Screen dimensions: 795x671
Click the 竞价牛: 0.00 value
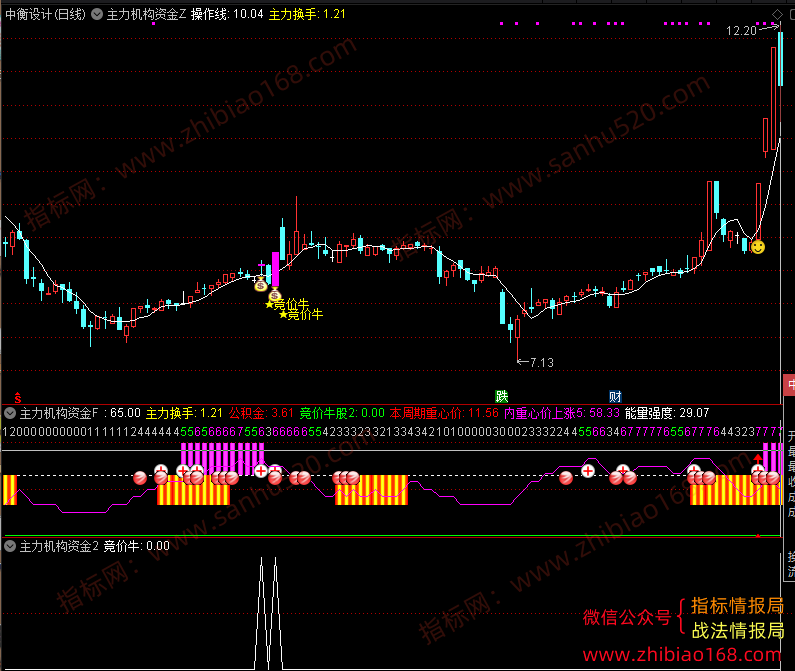[x=136, y=546]
